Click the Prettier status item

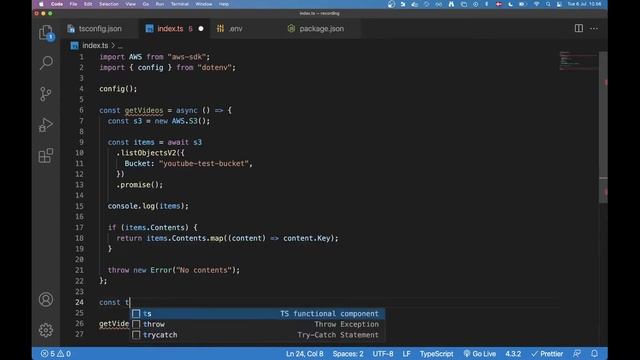(547, 353)
